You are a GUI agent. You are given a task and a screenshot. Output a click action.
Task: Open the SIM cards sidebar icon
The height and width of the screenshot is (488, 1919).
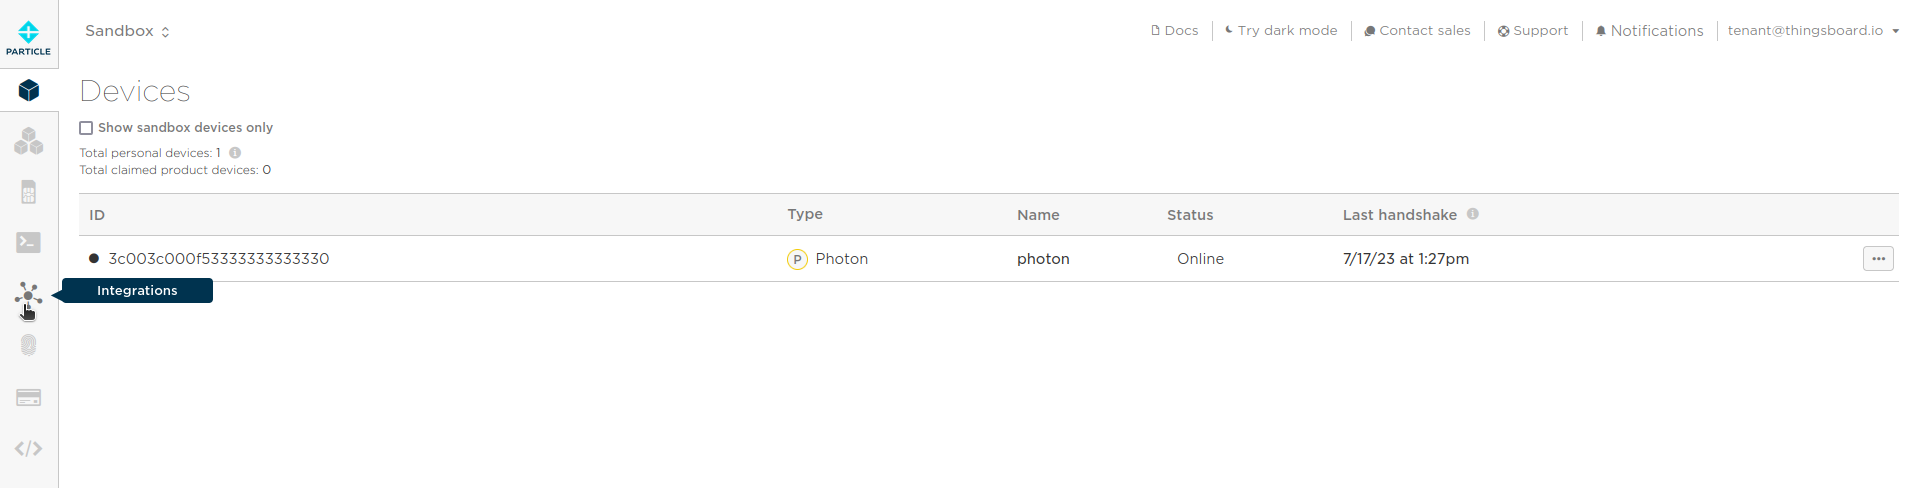(x=28, y=192)
